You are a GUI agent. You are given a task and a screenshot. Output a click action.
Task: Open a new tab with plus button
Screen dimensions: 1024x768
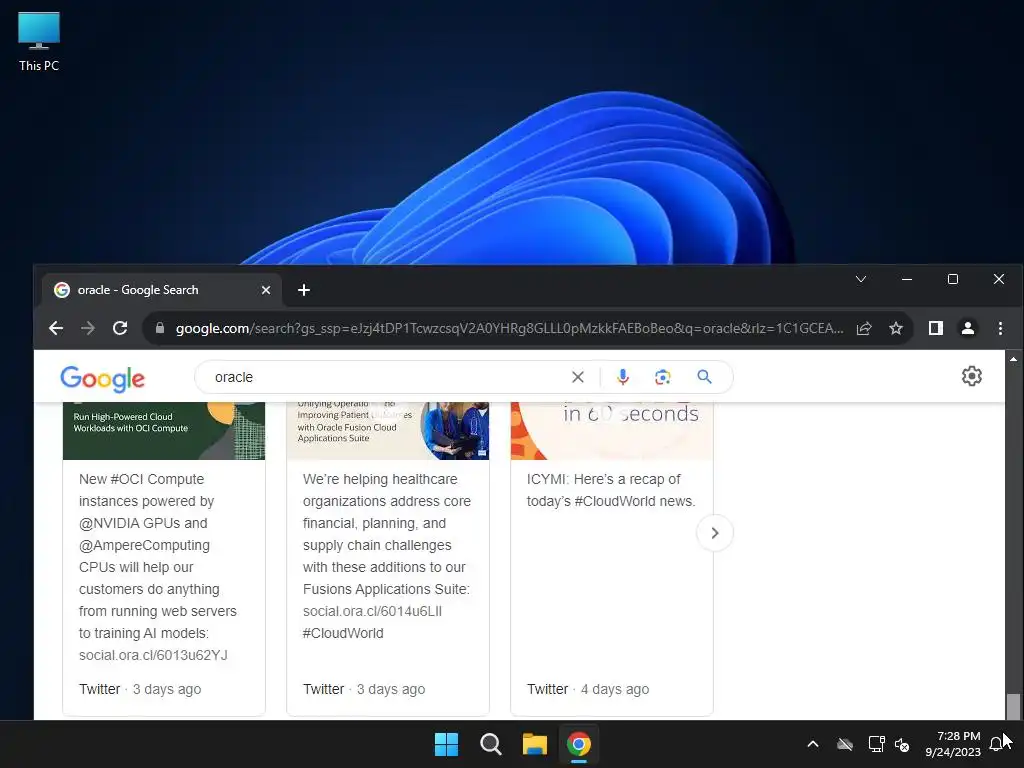click(x=304, y=290)
